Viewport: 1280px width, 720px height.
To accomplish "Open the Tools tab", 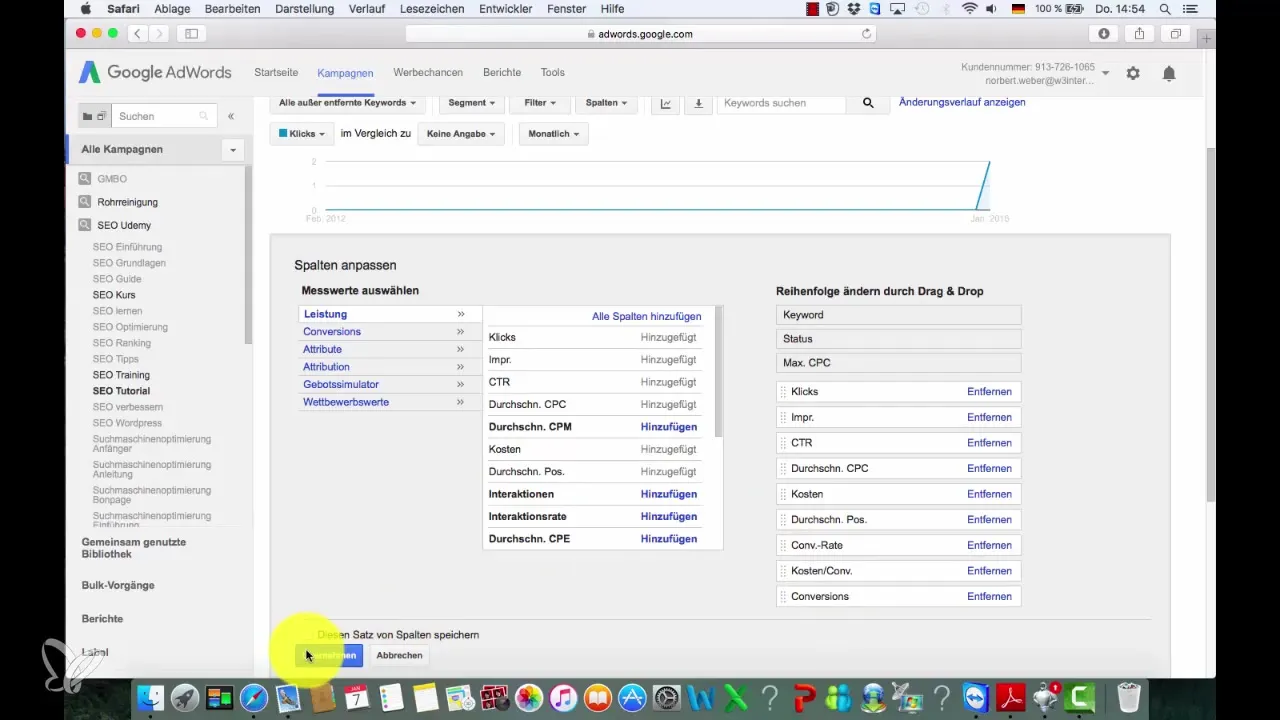I will (553, 73).
